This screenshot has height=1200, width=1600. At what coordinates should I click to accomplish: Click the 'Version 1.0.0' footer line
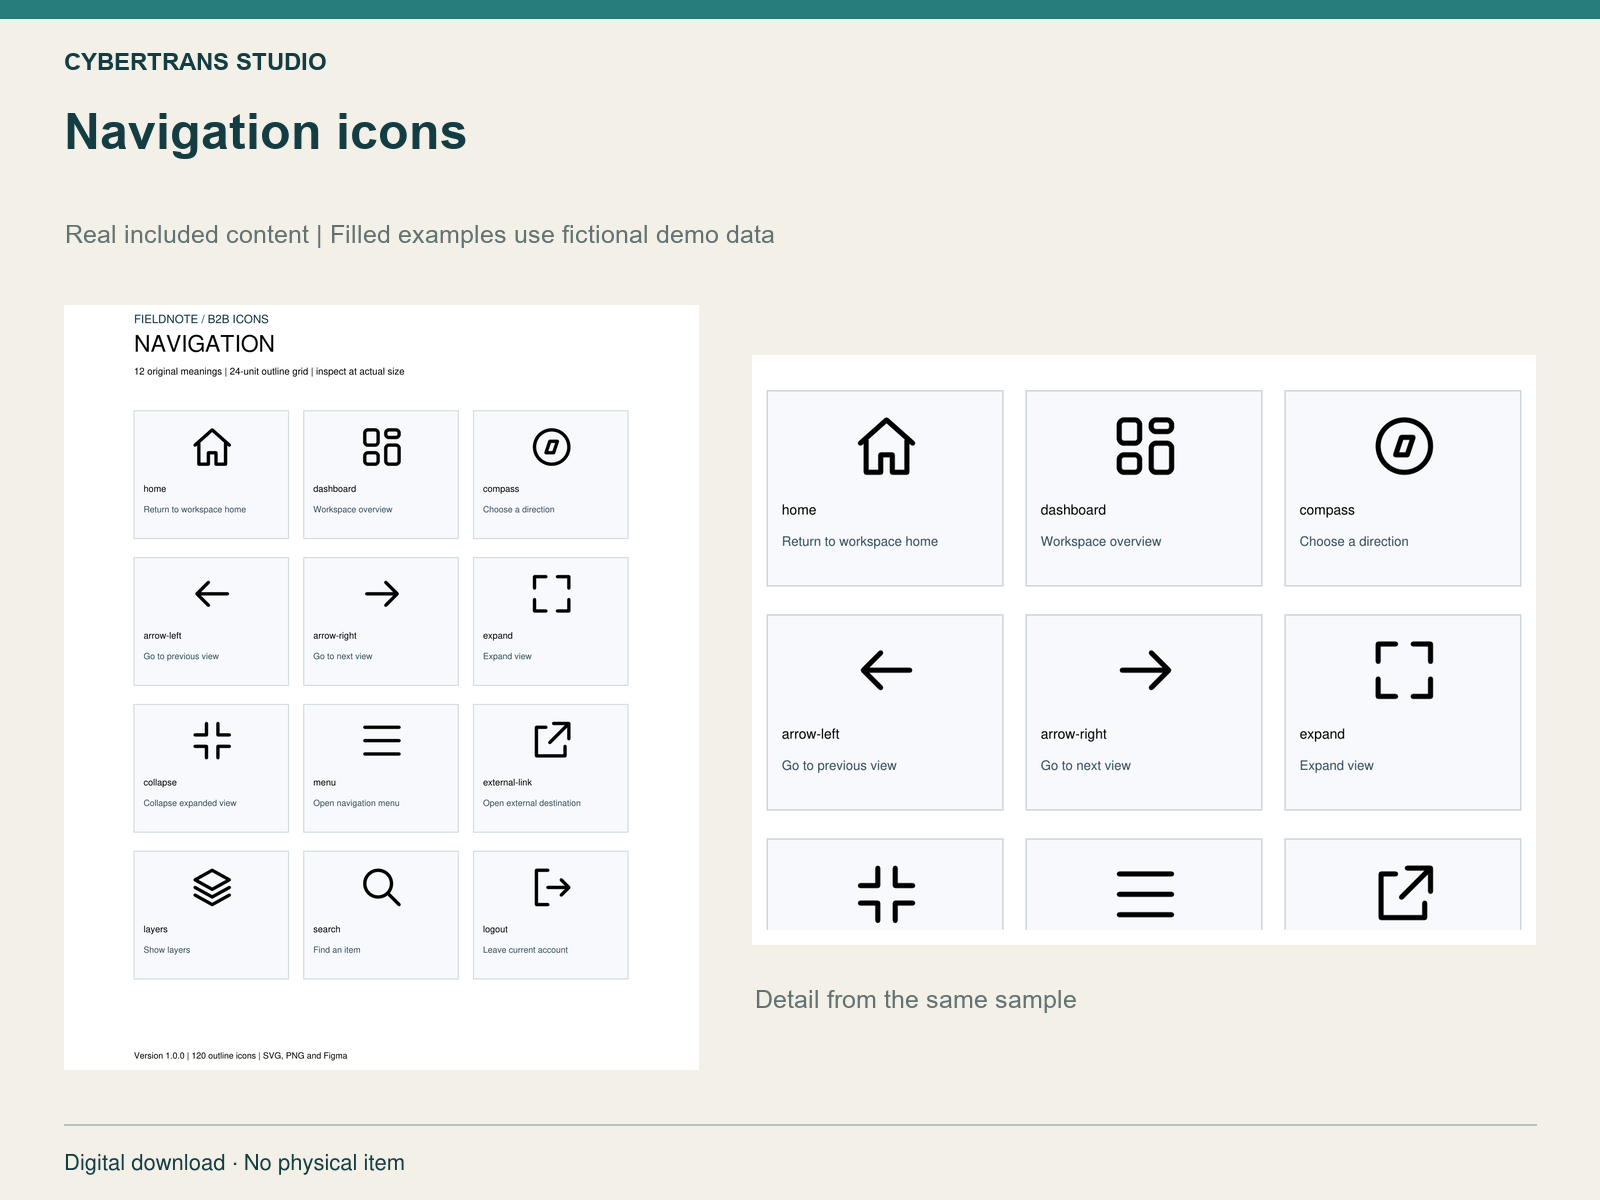coord(241,1056)
